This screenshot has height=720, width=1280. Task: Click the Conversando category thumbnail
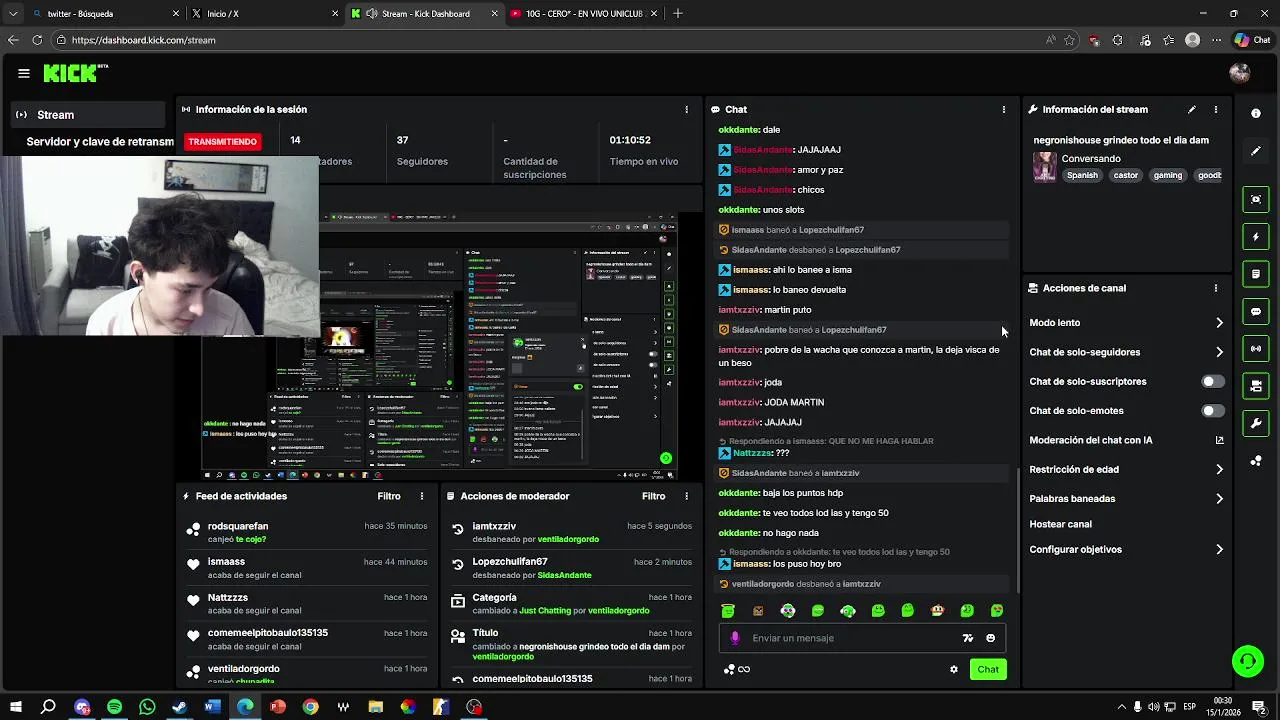(x=1045, y=167)
